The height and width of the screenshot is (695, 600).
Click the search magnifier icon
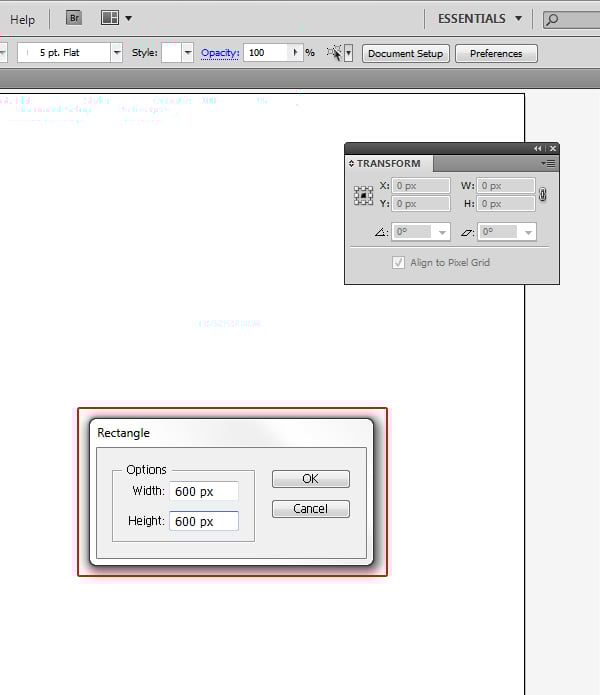pos(554,19)
